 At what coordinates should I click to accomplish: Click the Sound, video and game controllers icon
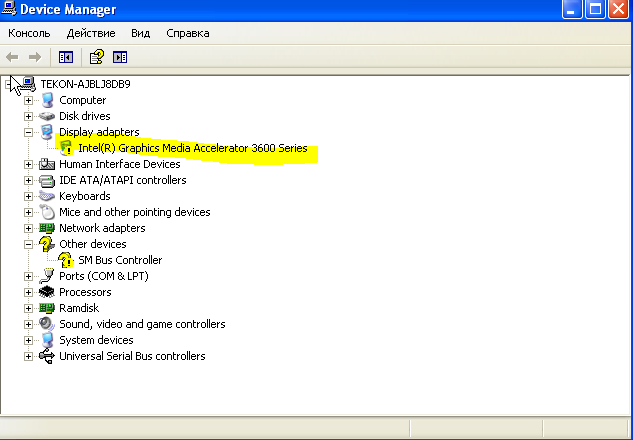pyautogui.click(x=47, y=324)
